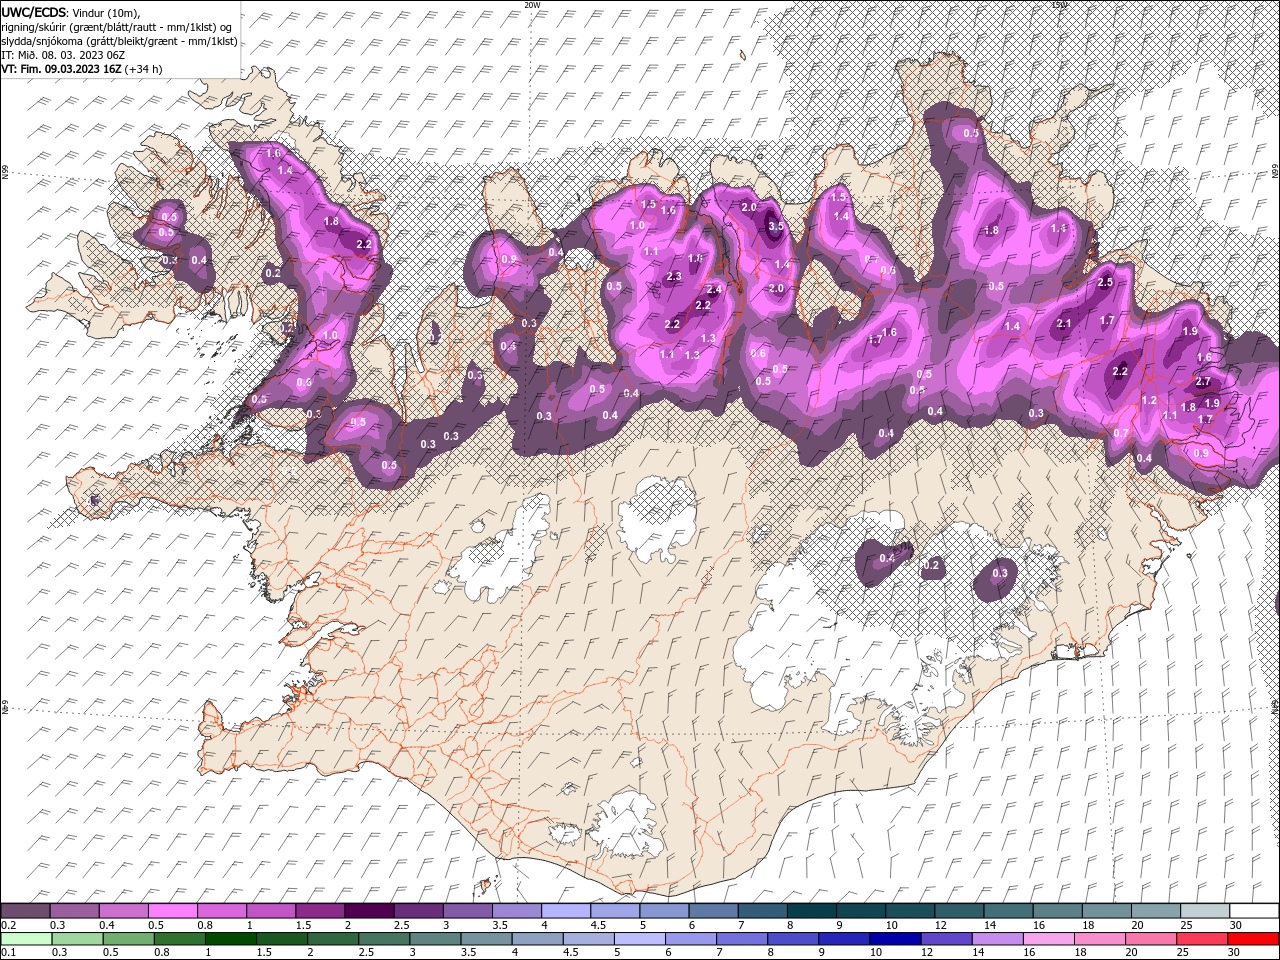Select the green 0.5 swatch in lower legend row
The image size is (1280, 960).
pos(129,939)
